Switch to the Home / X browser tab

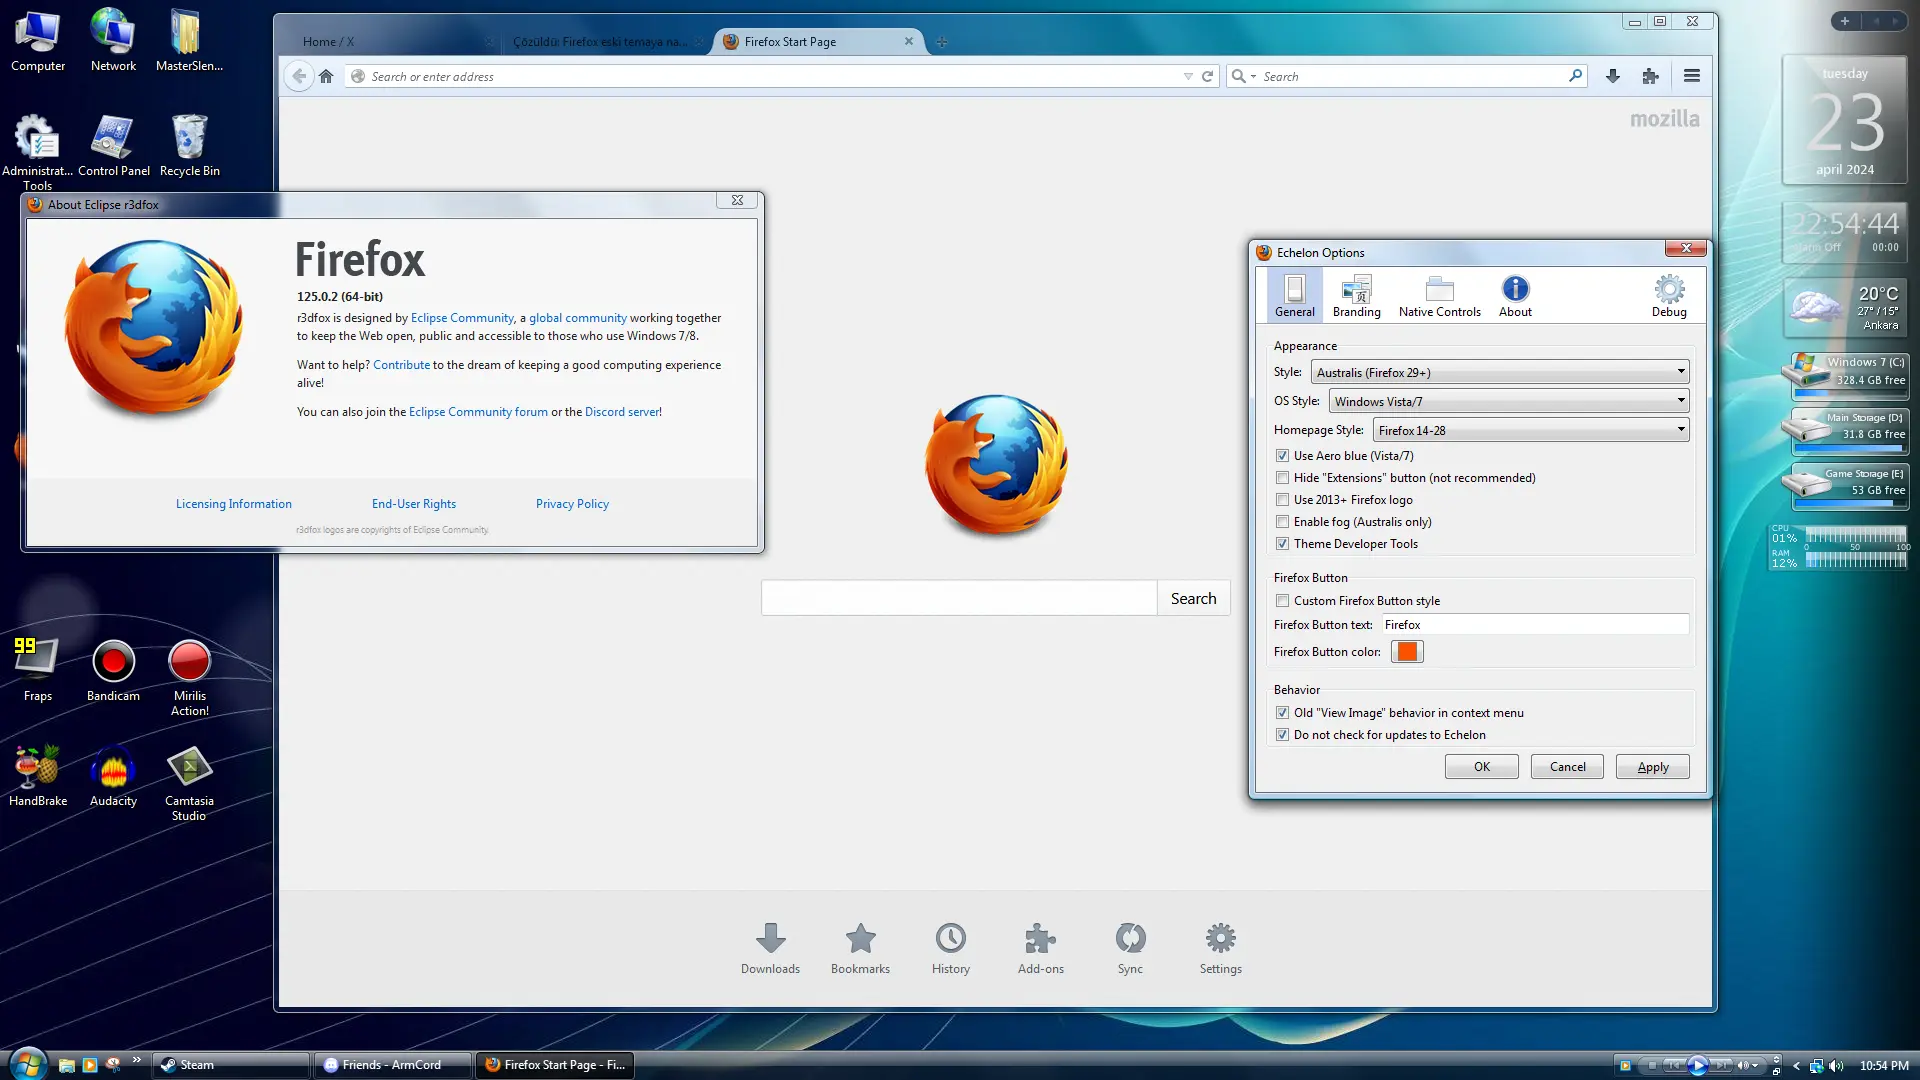click(x=392, y=42)
